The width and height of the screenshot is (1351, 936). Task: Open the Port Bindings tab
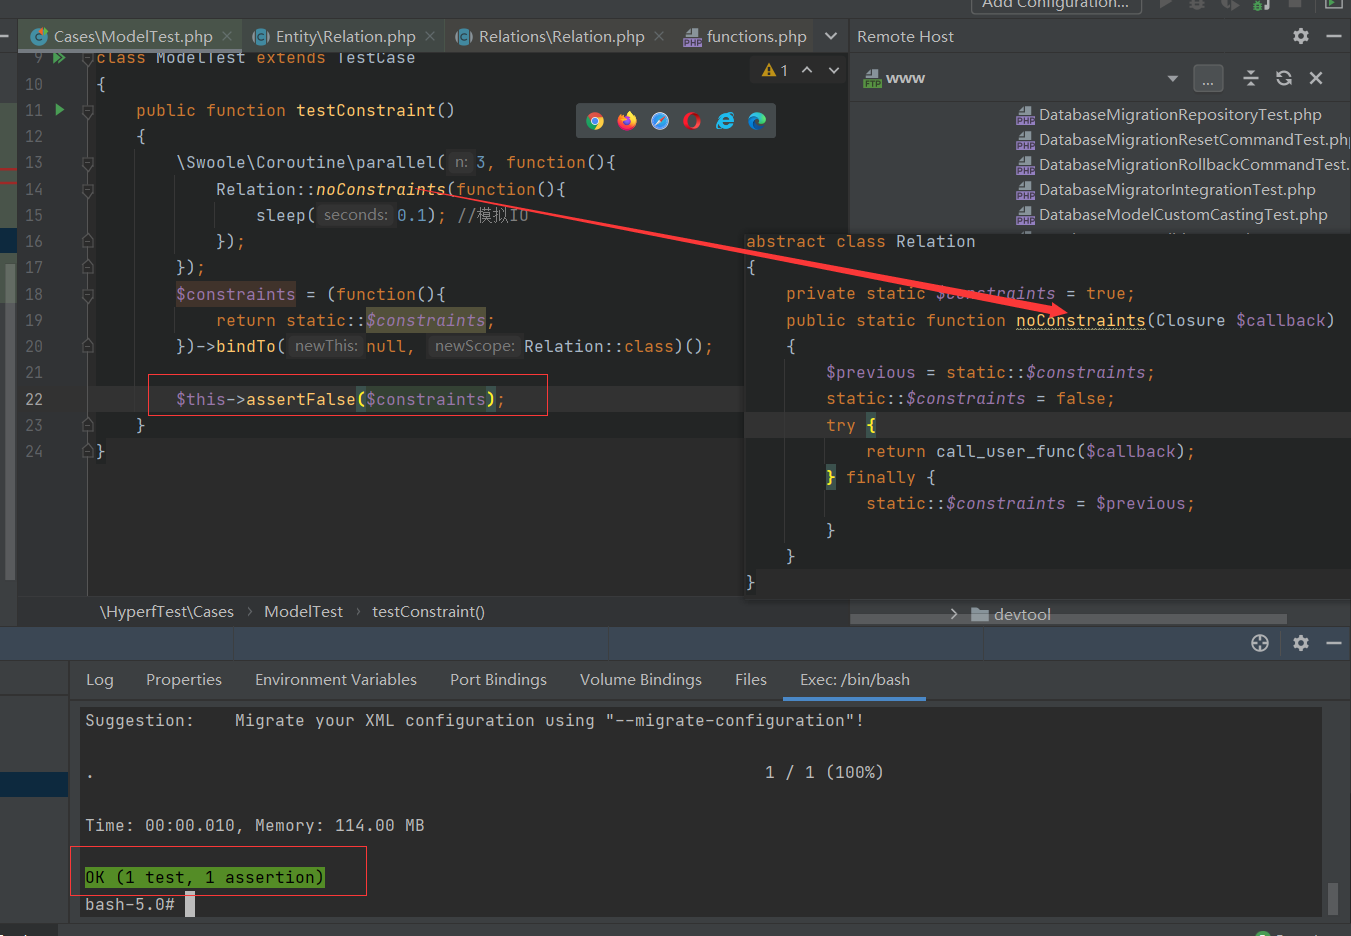click(x=498, y=679)
